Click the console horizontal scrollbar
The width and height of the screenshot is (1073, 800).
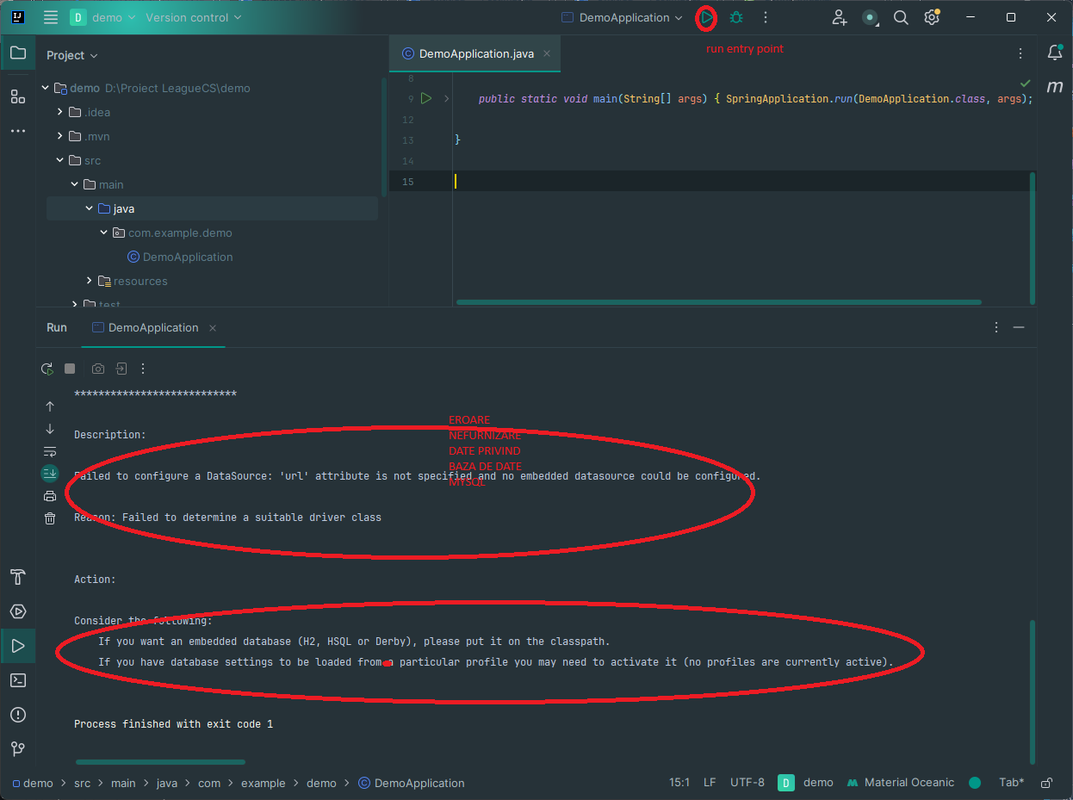click(x=160, y=762)
